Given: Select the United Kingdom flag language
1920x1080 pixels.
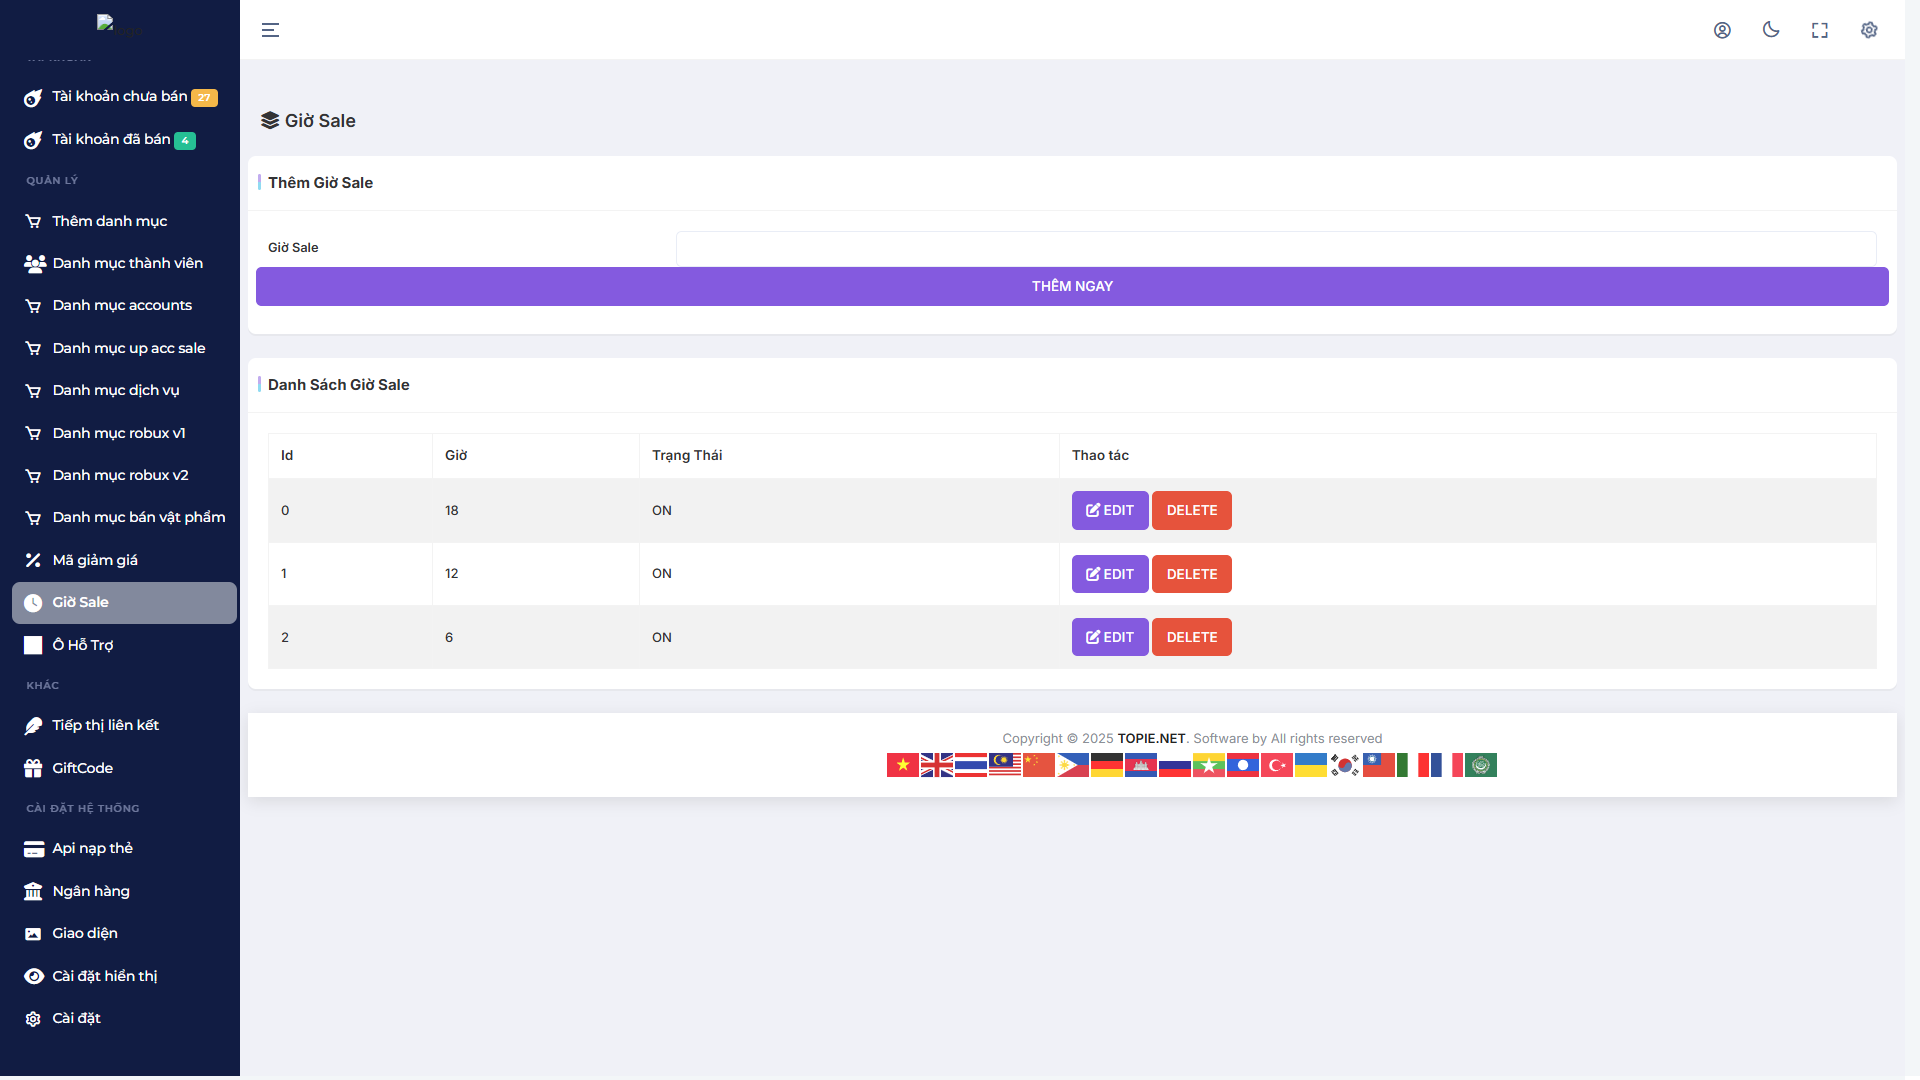Looking at the screenshot, I should 936,765.
